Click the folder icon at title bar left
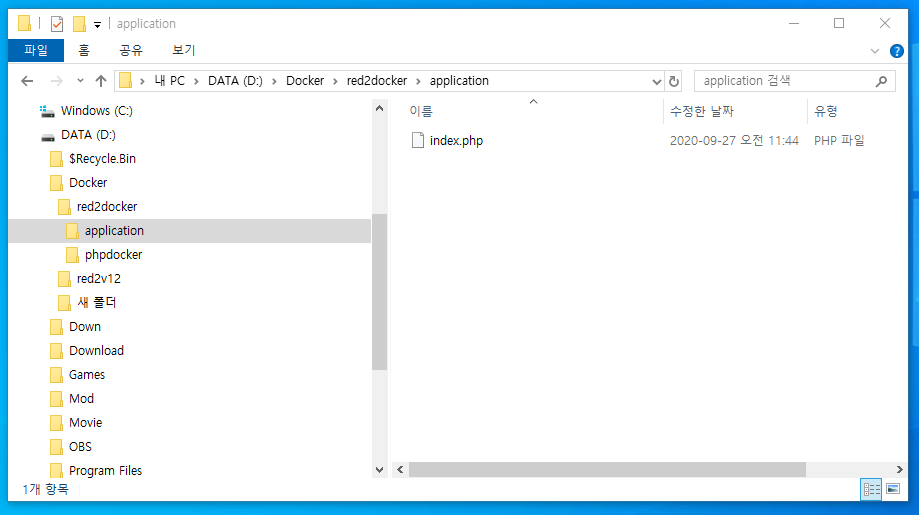Viewport: 919px width, 515px height. 24,23
